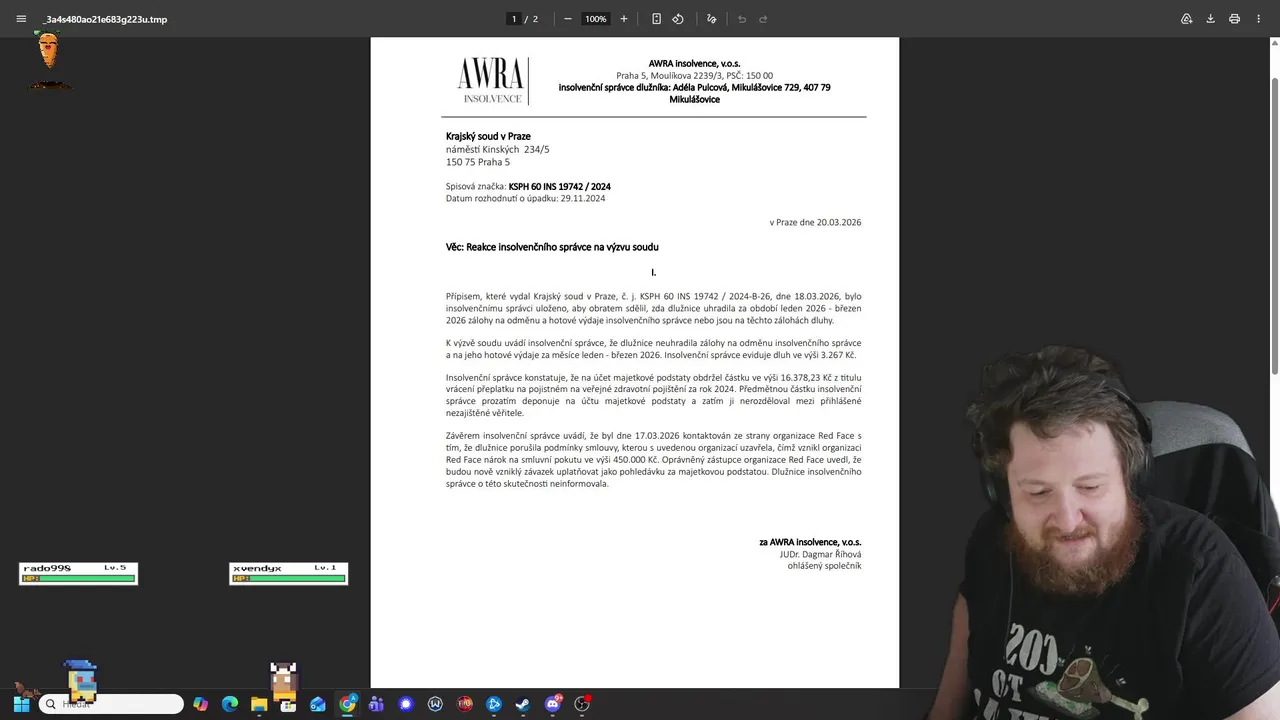Open the purple round app icon in taskbar

click(405, 704)
